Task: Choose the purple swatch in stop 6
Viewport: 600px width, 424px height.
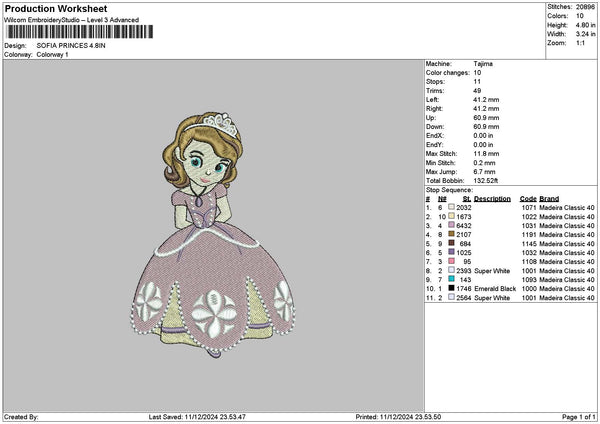Action: [x=452, y=252]
